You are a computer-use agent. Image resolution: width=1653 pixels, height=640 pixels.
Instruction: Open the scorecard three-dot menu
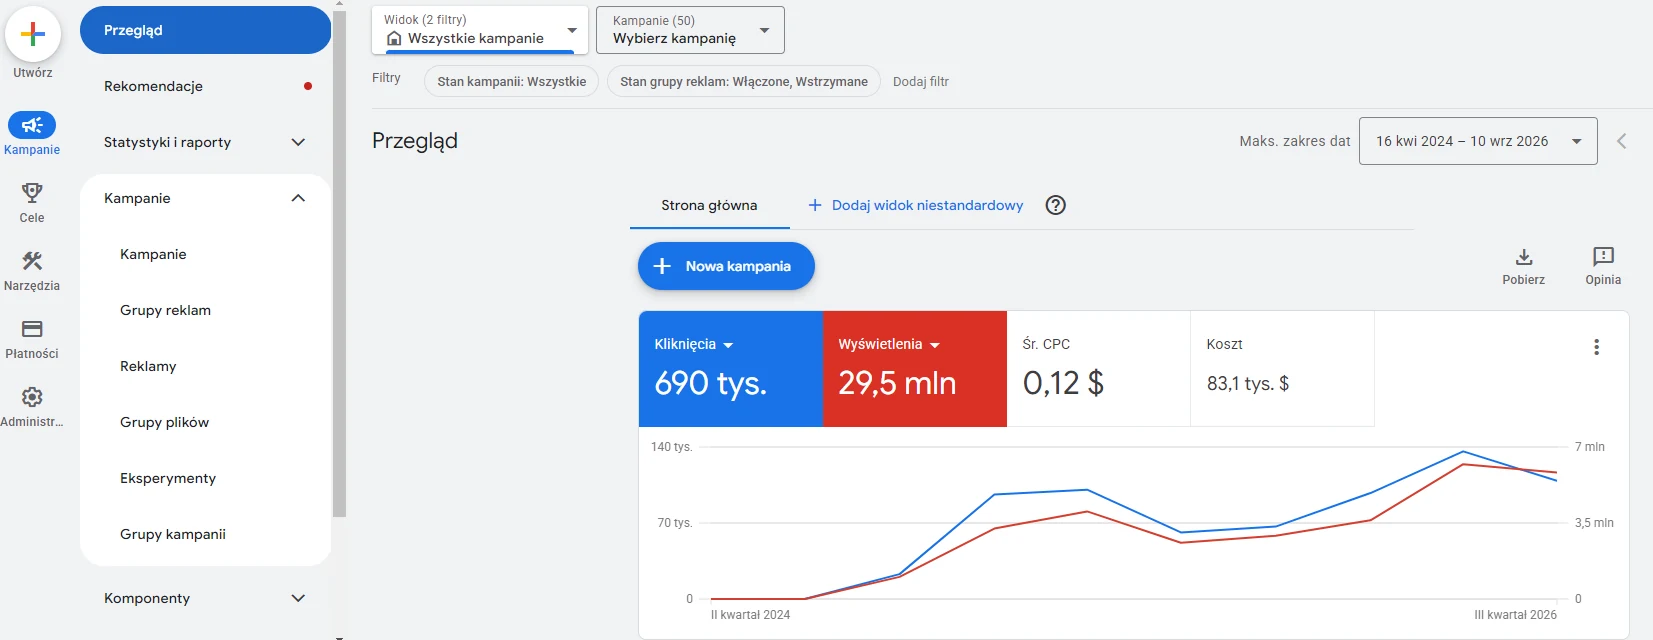[x=1596, y=347]
